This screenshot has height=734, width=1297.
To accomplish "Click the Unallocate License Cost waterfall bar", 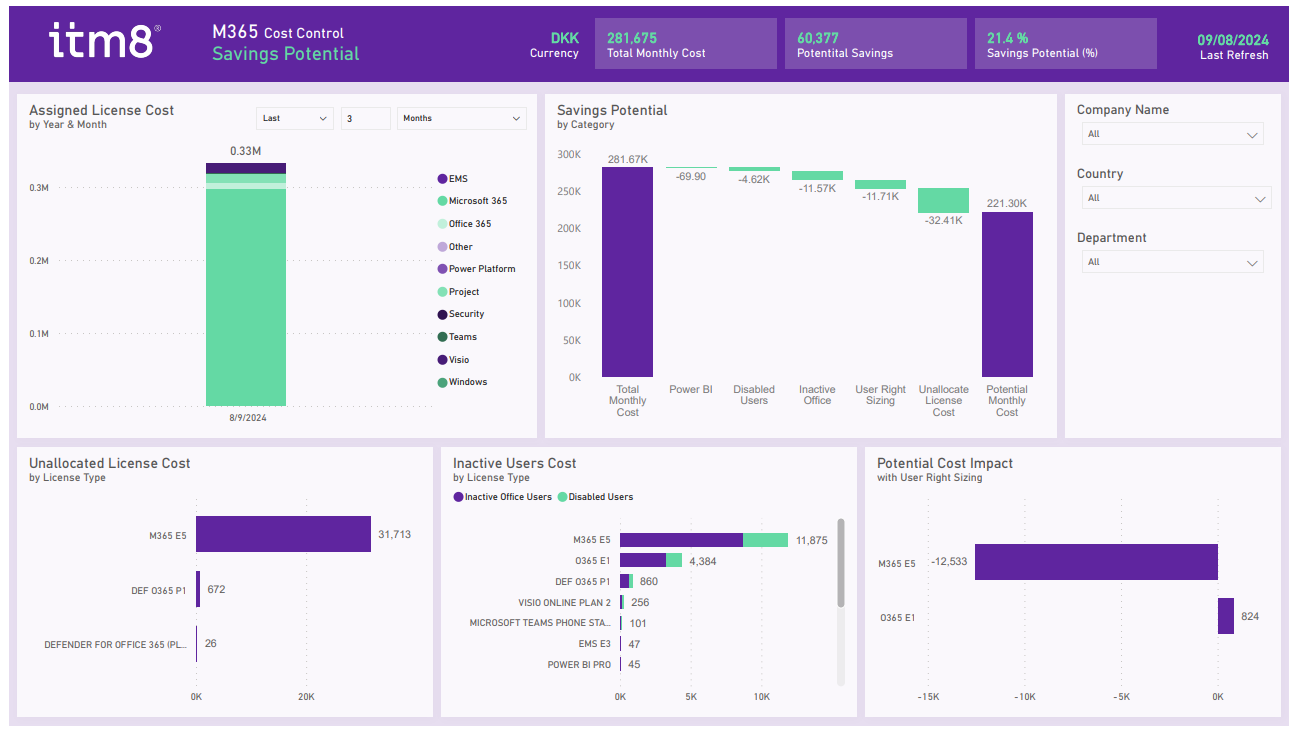I will [x=943, y=200].
